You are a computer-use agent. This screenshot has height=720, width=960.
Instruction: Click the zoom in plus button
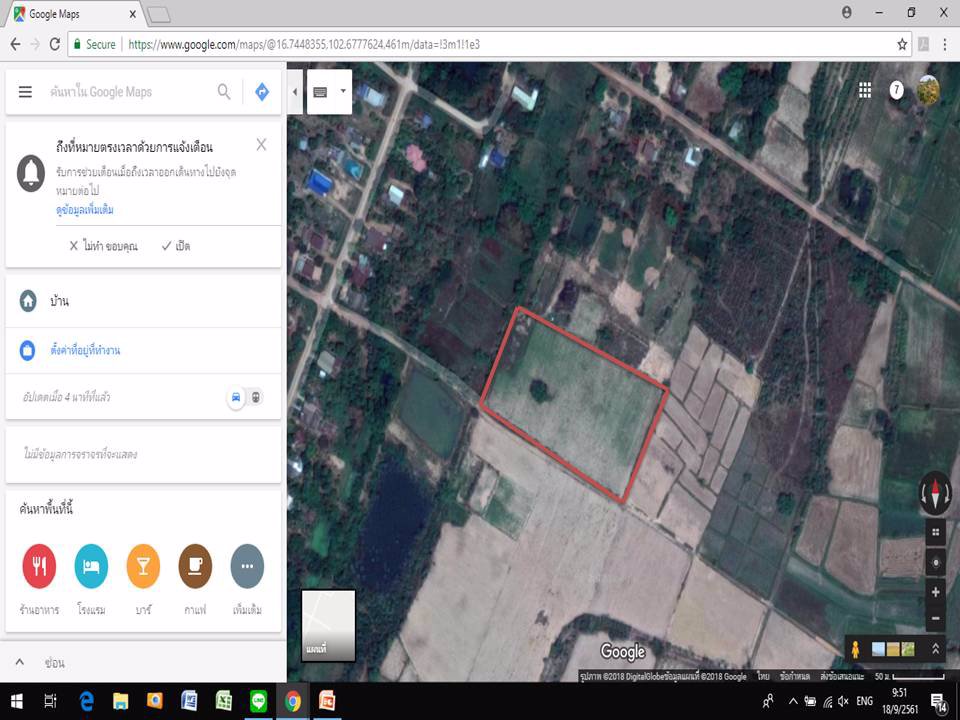(936, 592)
